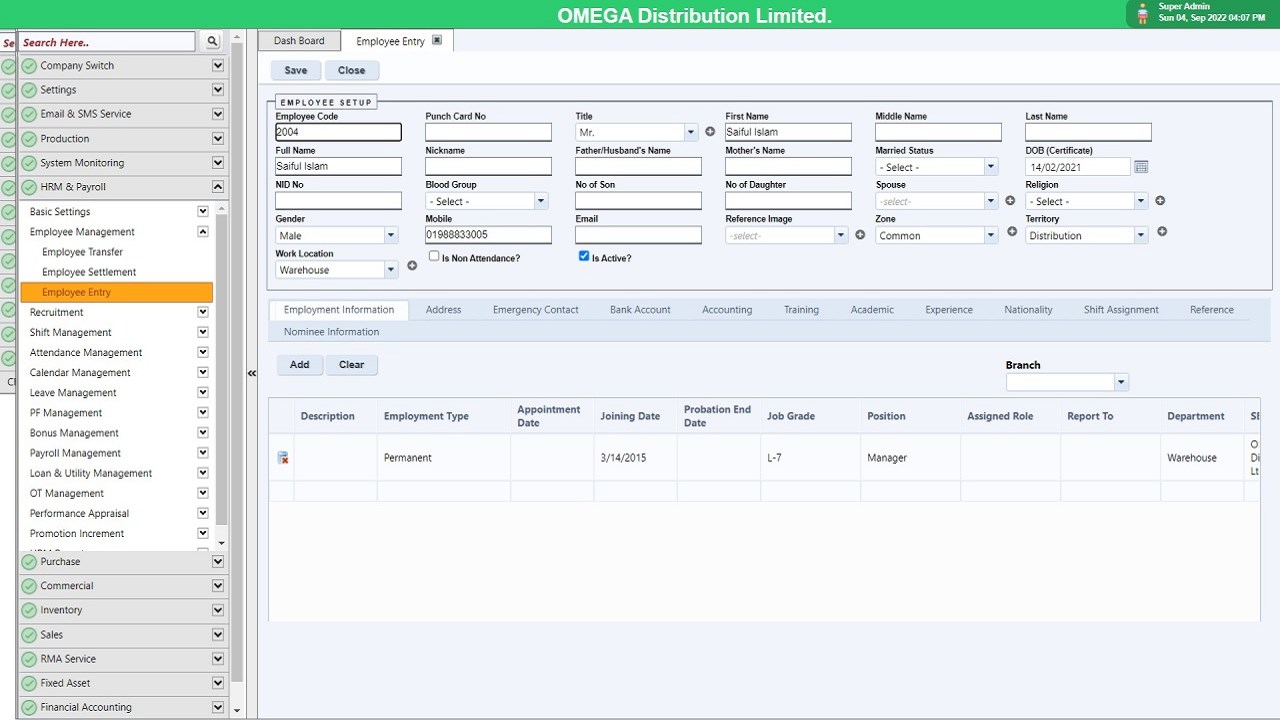This screenshot has width=1280, height=720.
Task: Click the Settings module check icon
Action: [29, 90]
